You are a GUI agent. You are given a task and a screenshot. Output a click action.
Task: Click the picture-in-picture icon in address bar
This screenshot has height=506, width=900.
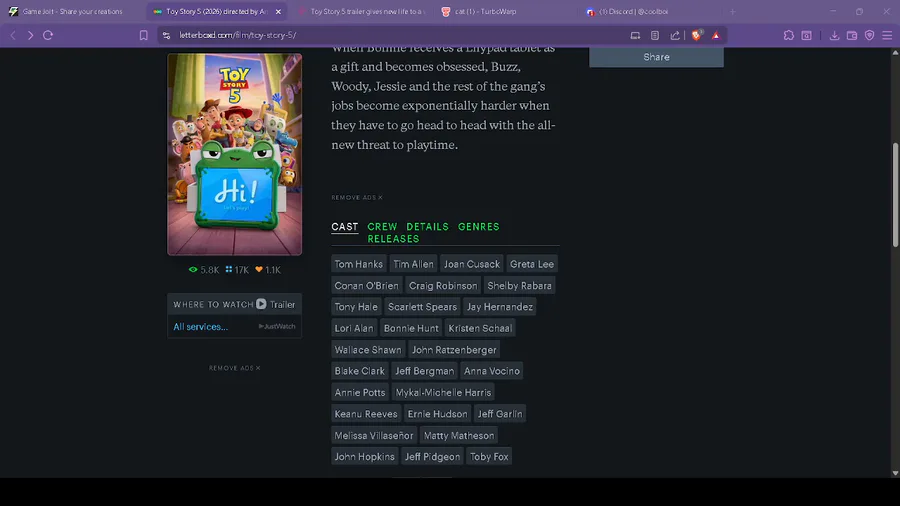[635, 35]
